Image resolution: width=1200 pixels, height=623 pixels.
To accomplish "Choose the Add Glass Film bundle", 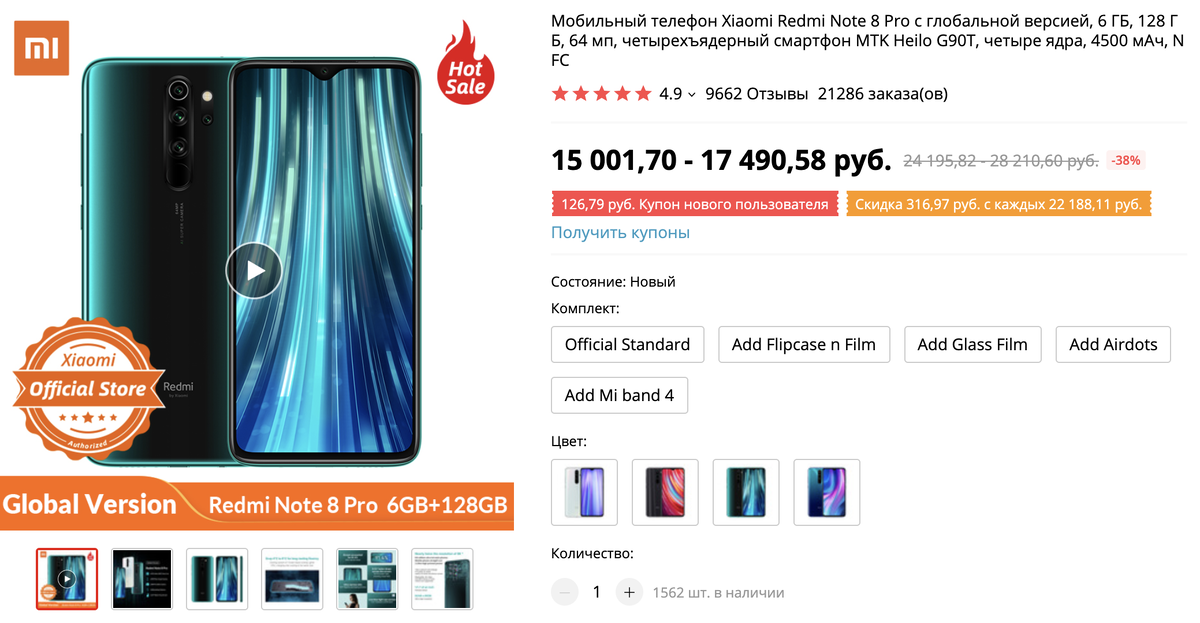I will (972, 344).
